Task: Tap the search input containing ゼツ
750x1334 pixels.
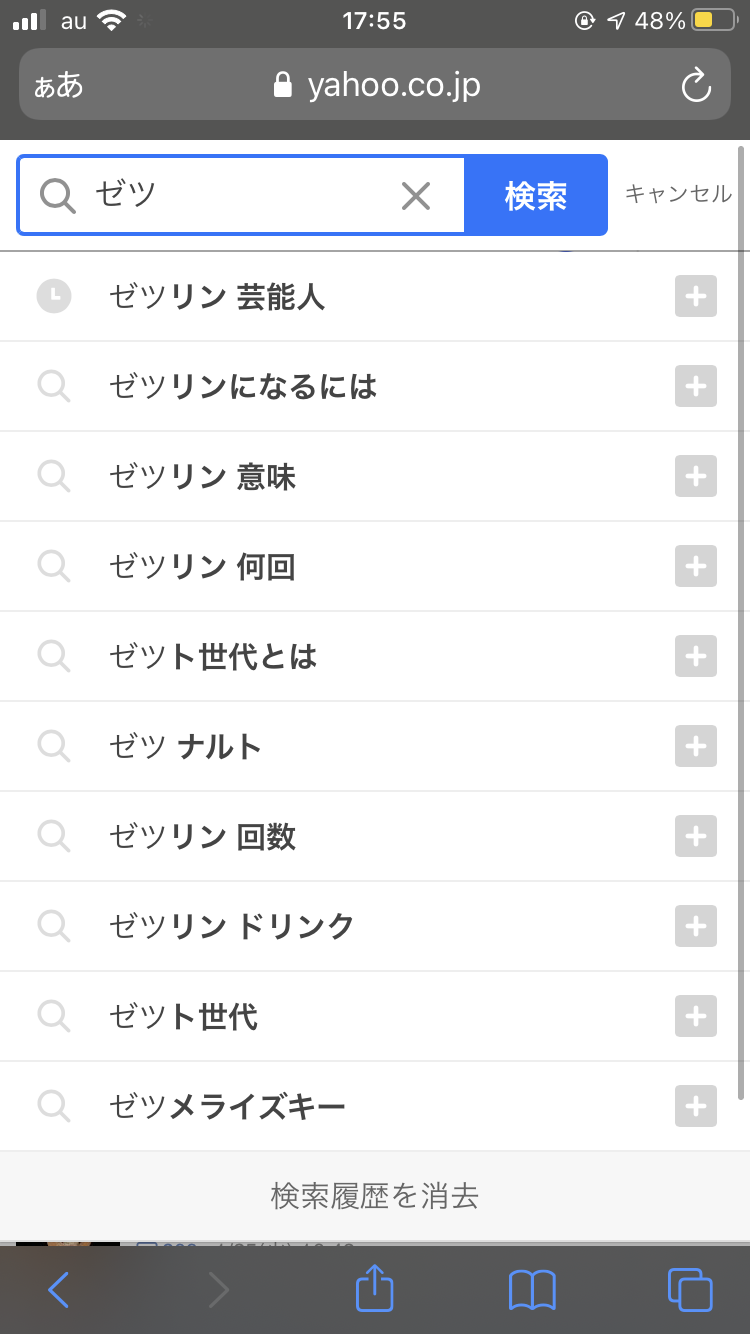Action: pyautogui.click(x=240, y=196)
